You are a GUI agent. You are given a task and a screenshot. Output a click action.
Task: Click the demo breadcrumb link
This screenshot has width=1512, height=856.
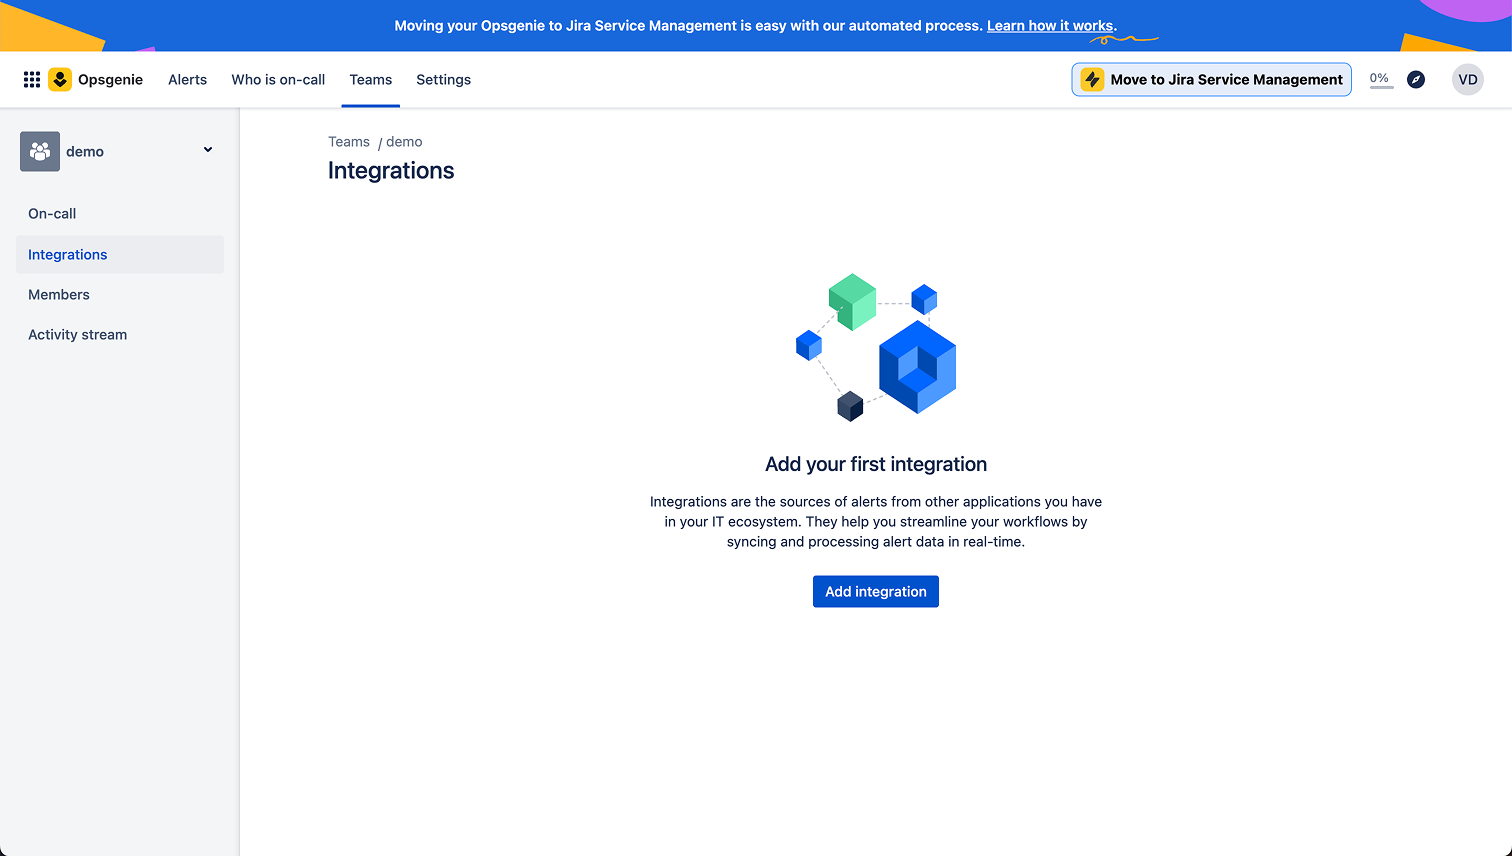(x=404, y=142)
